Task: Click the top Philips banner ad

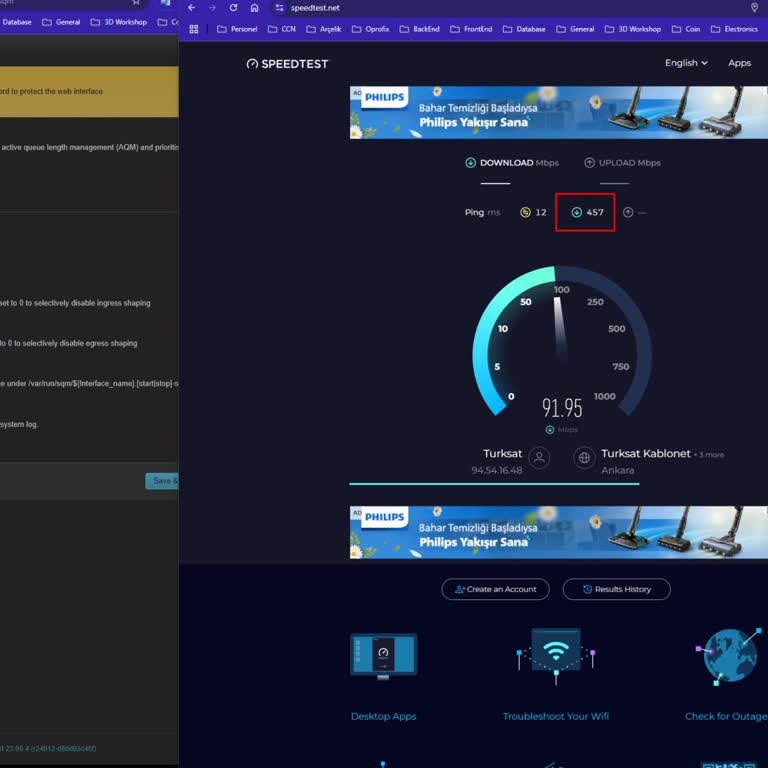Action: [x=558, y=113]
